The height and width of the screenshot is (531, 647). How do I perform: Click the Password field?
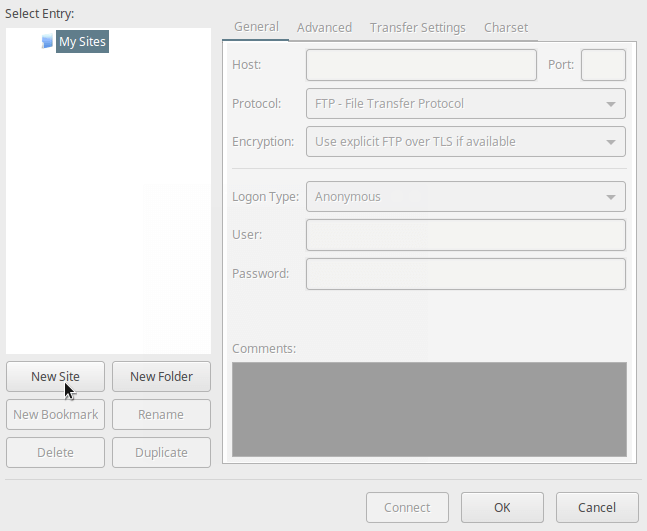click(x=465, y=273)
